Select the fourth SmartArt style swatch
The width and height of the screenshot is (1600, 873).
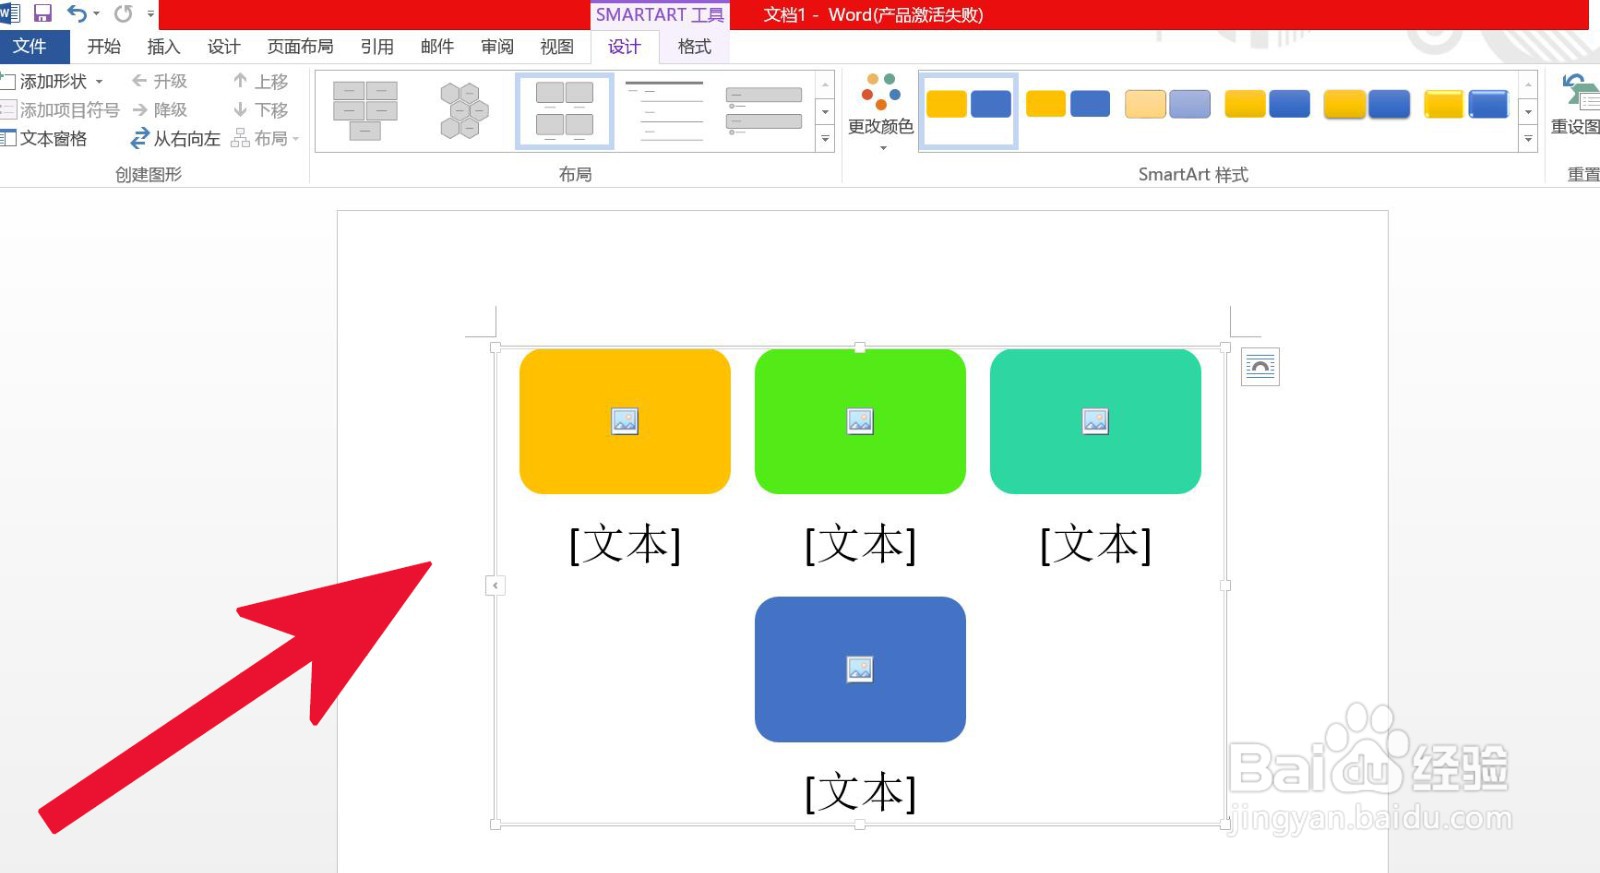1267,104
